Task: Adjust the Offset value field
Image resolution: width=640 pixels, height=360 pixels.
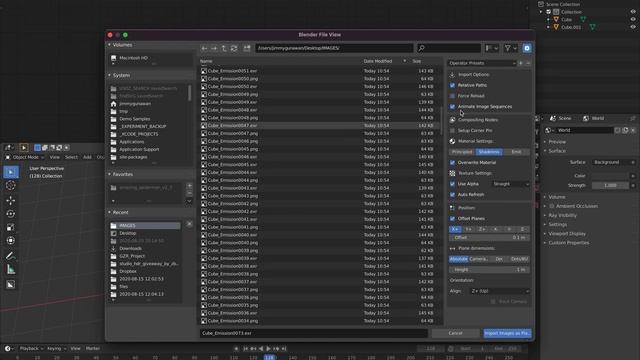Action: [489, 238]
